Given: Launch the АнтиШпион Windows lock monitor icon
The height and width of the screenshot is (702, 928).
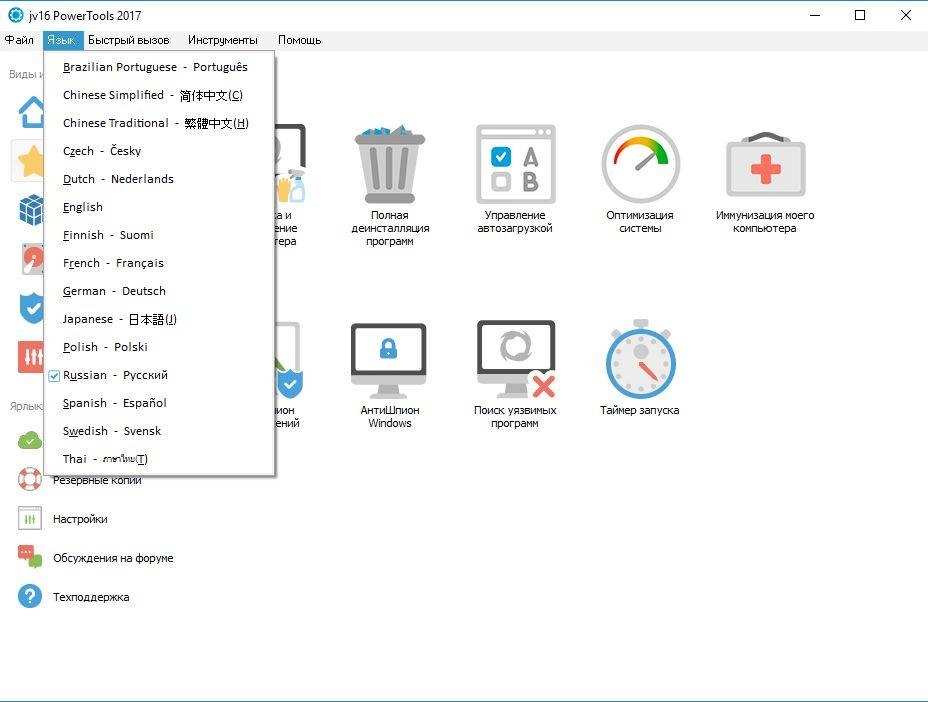Looking at the screenshot, I should pyautogui.click(x=389, y=360).
